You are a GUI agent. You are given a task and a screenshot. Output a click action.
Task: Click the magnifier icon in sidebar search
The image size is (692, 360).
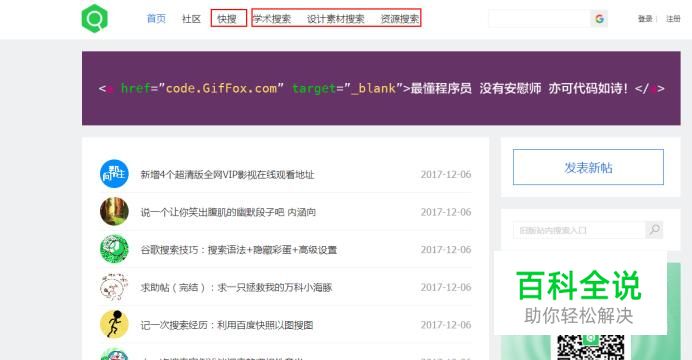pos(654,230)
